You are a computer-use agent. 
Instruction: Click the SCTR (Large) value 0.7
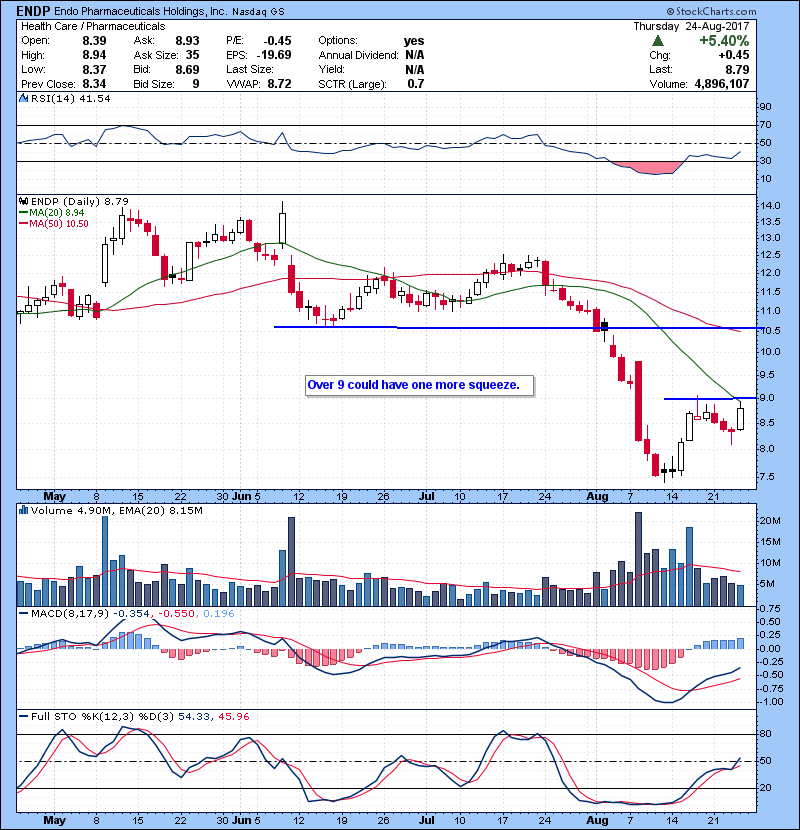click(x=416, y=84)
